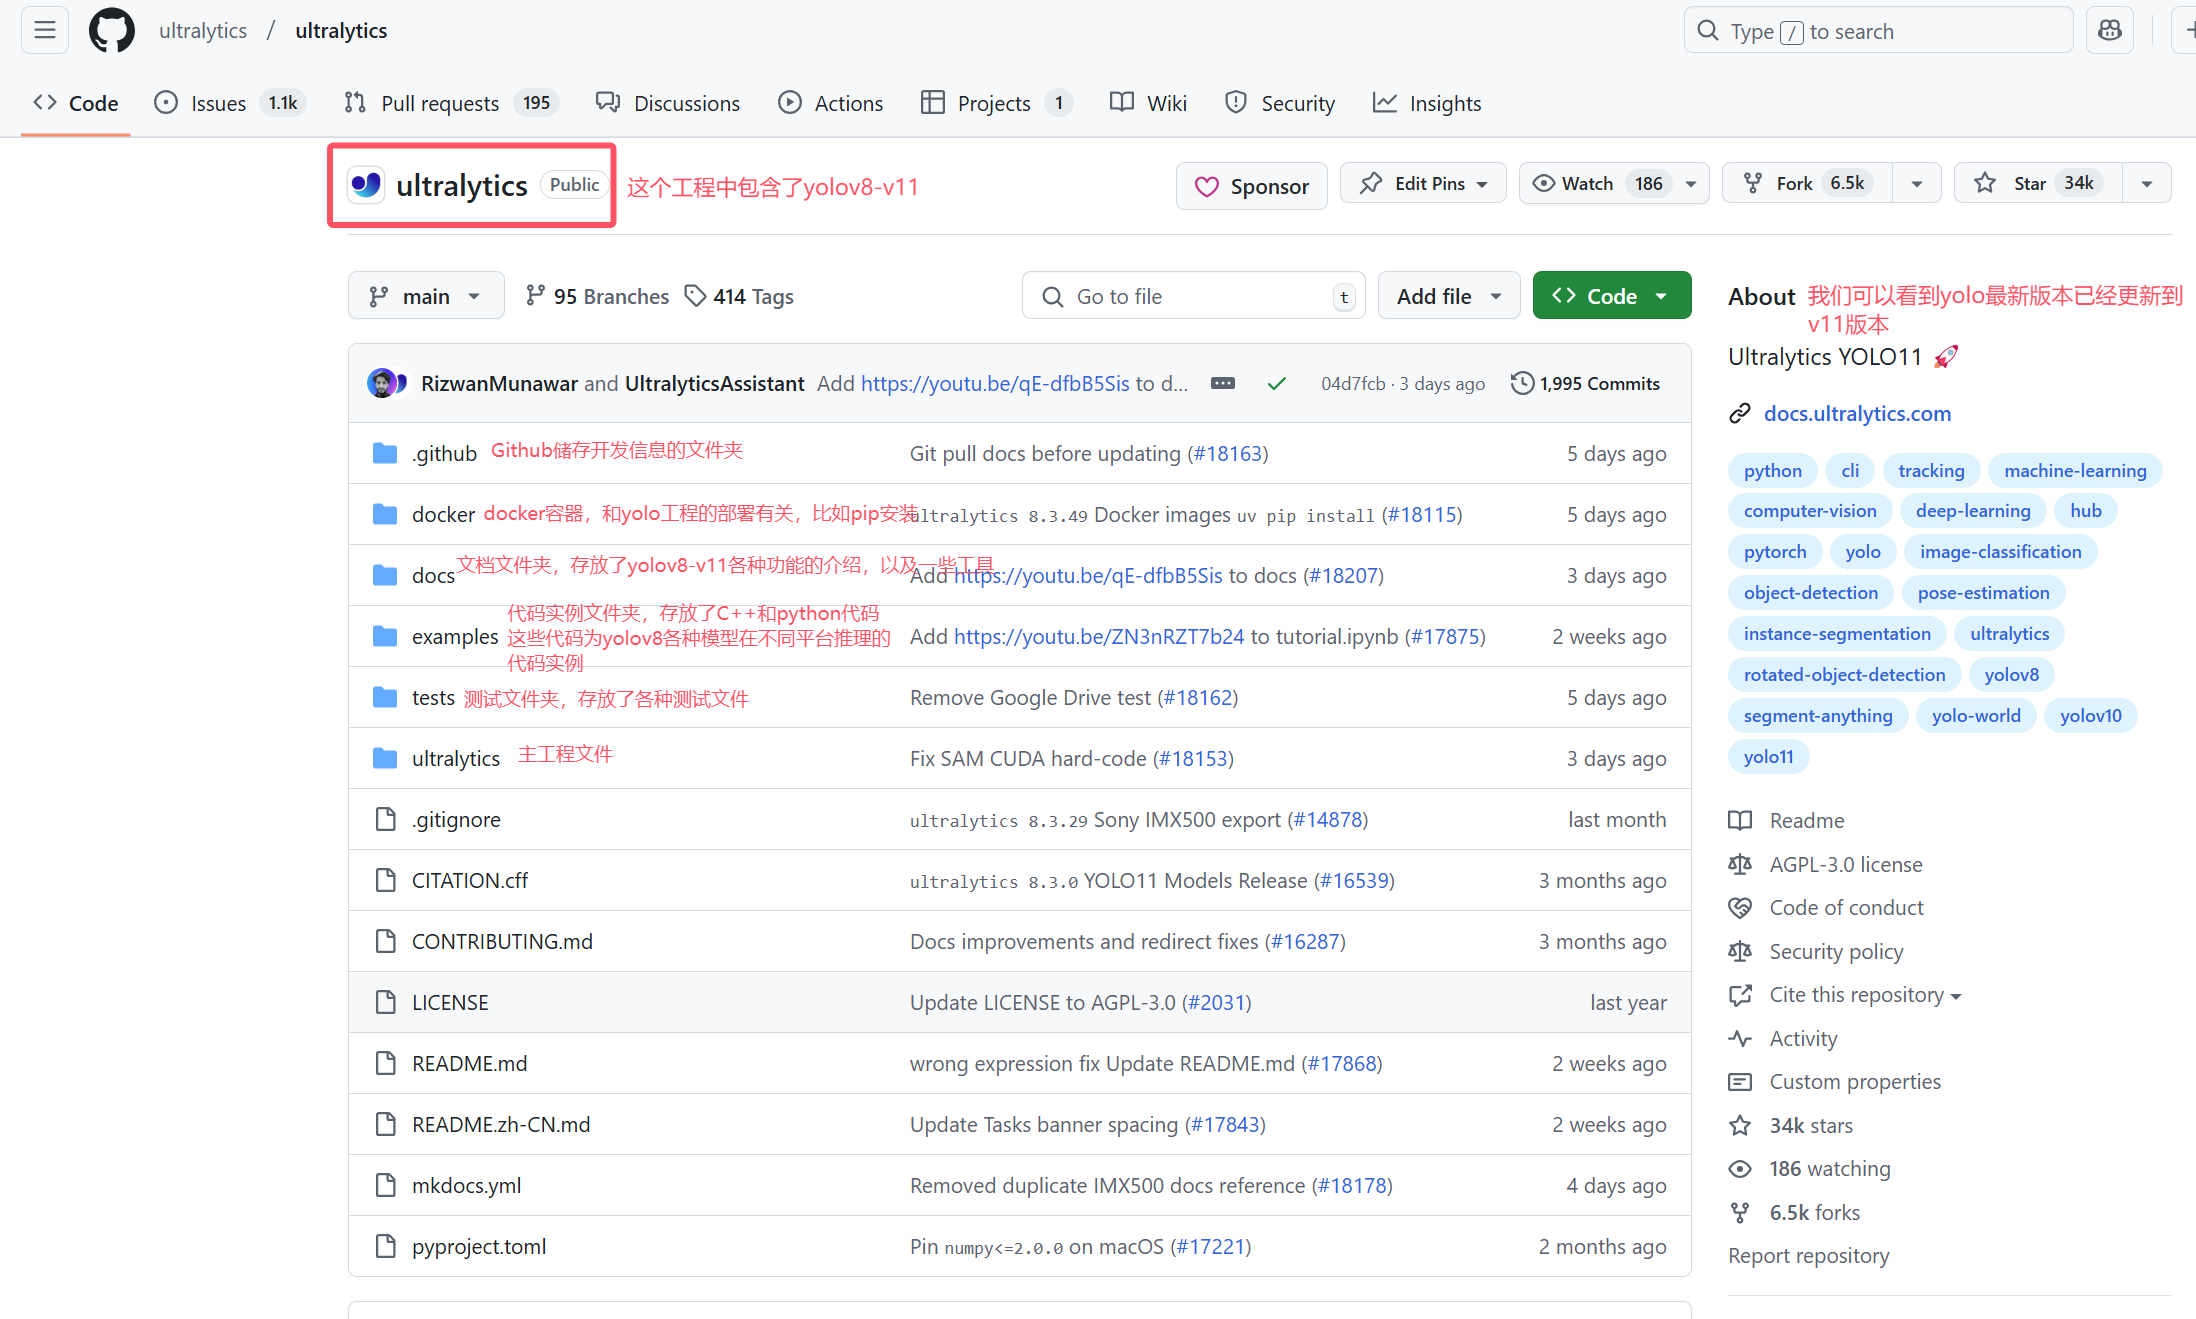Expand the Edit Pins dropdown
This screenshot has width=2196, height=1319.
(1423, 183)
